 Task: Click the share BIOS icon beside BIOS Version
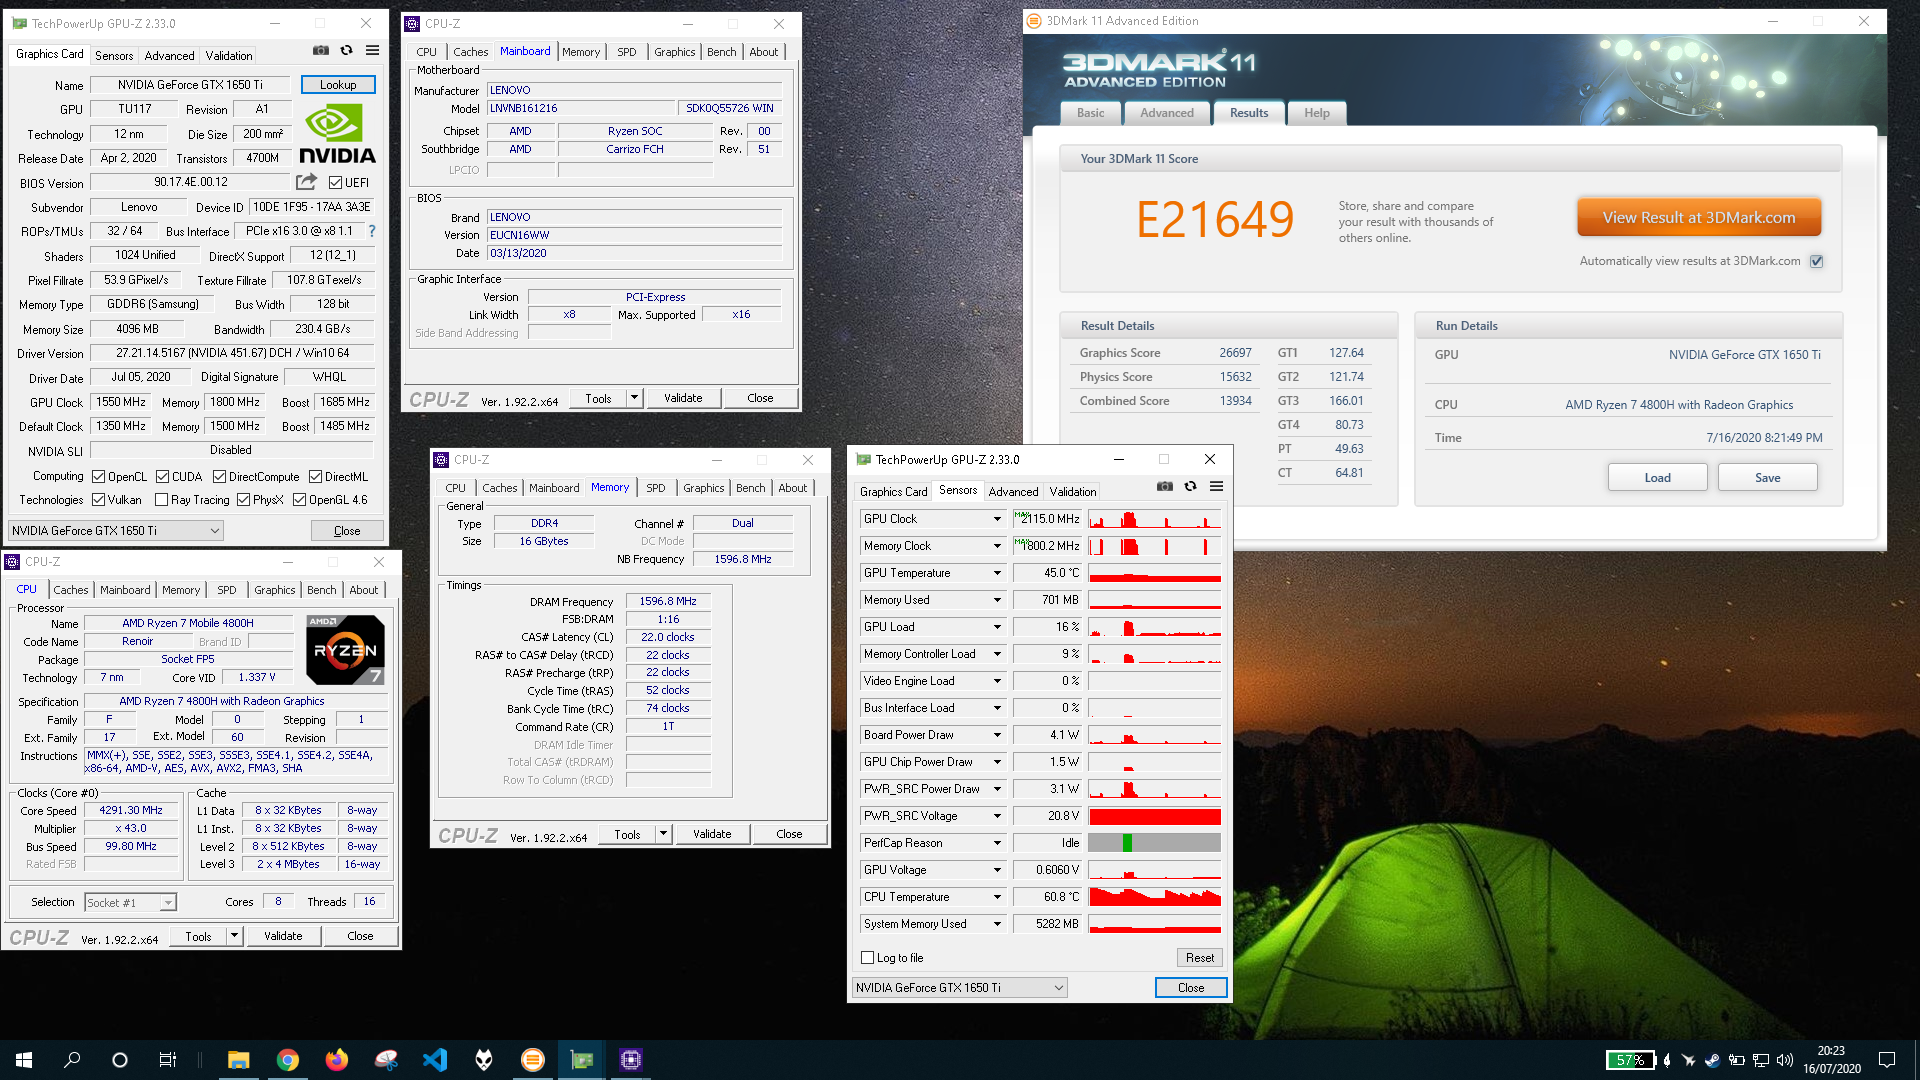pyautogui.click(x=306, y=182)
